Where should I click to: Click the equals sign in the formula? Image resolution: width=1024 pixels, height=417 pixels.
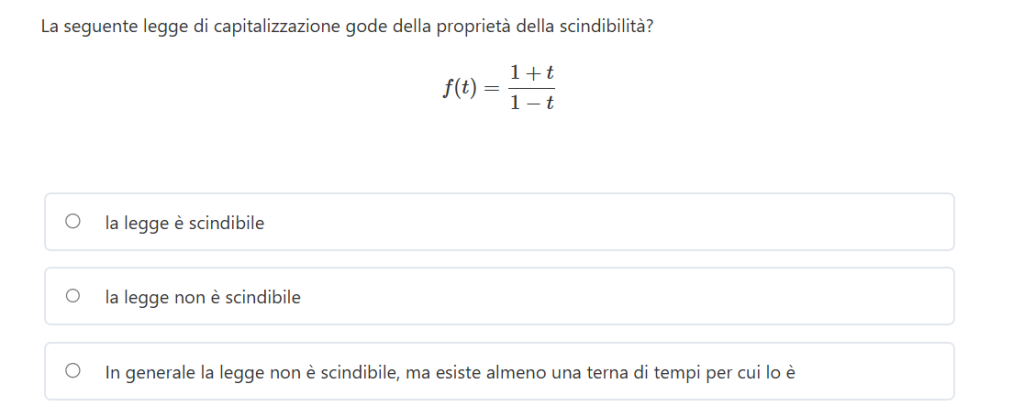[x=488, y=88]
